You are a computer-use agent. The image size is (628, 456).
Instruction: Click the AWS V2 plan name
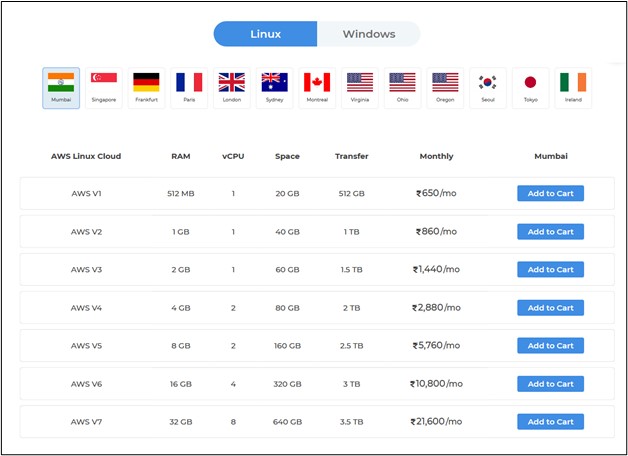[87, 232]
